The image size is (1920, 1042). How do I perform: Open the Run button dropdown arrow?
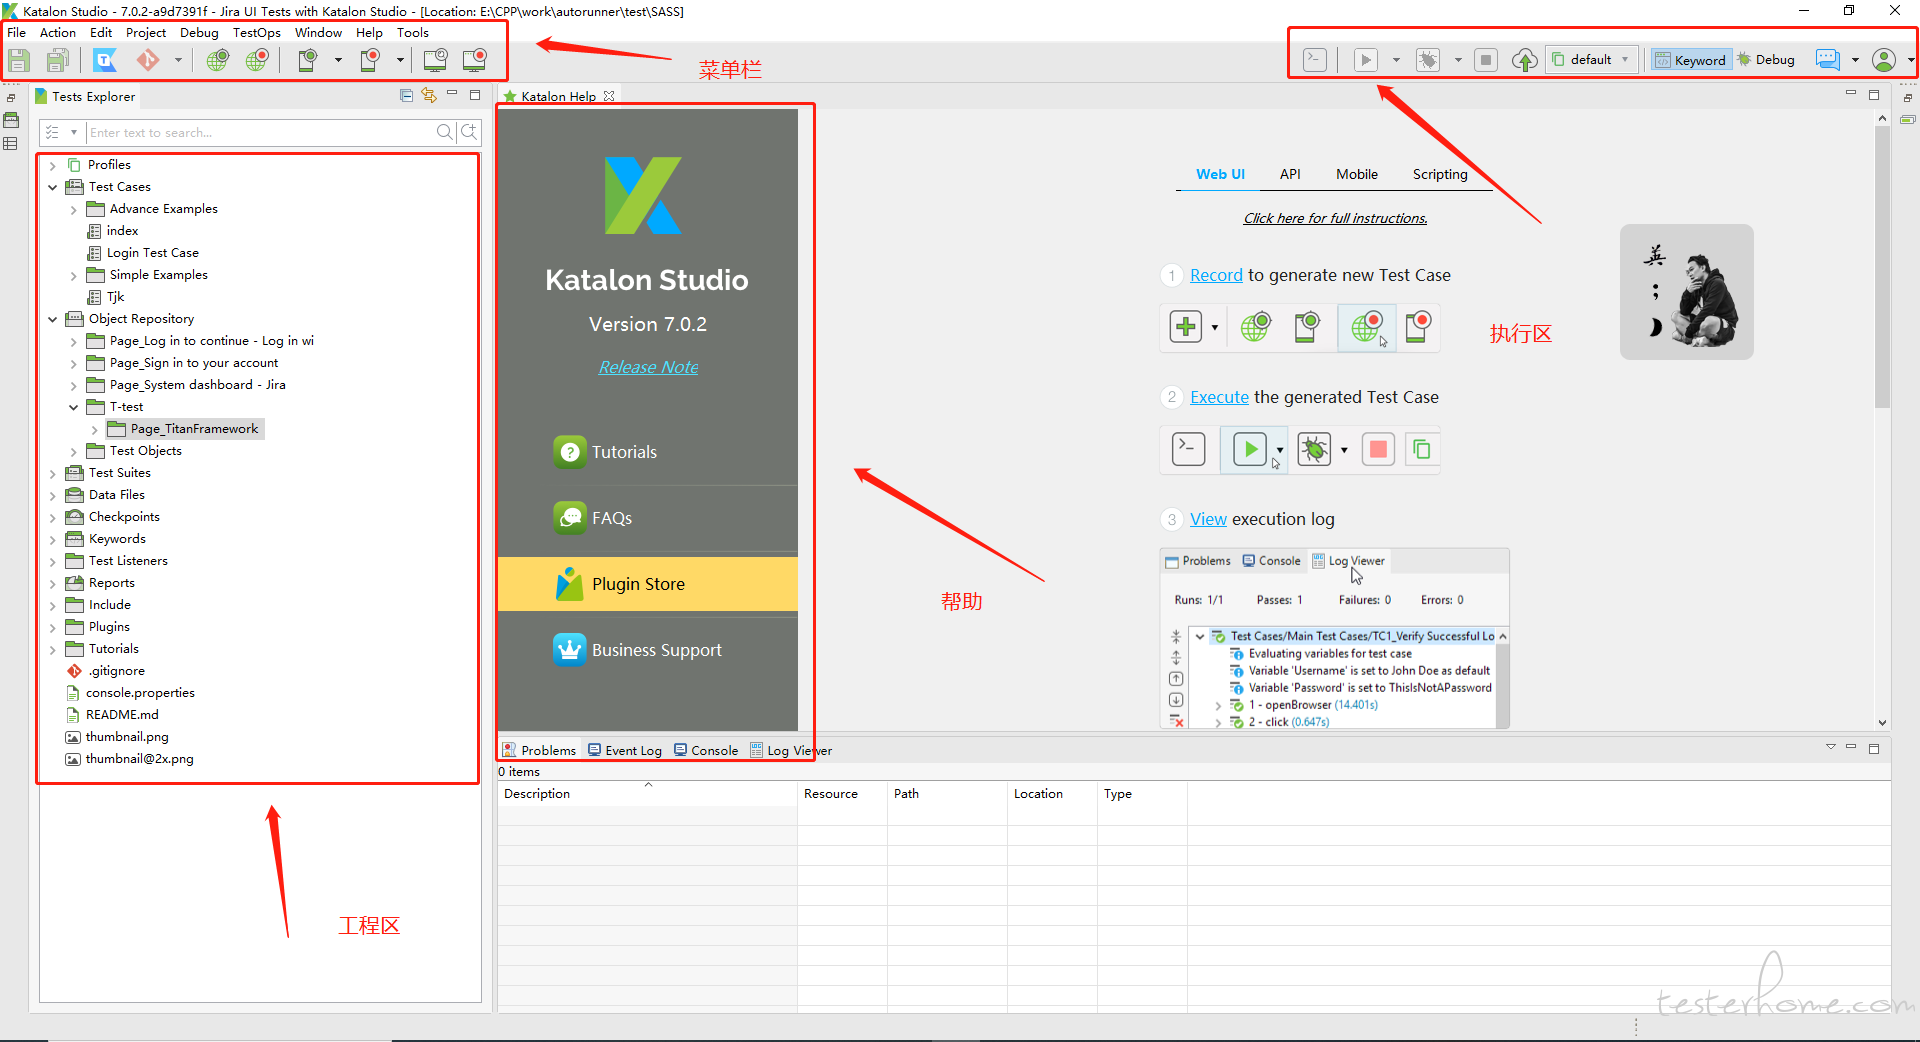1396,61
